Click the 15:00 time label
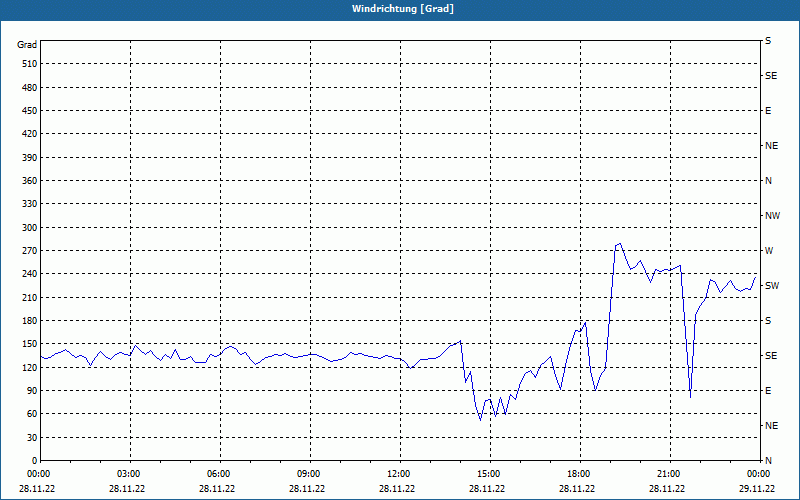The width and height of the screenshot is (800, 500). 491,474
